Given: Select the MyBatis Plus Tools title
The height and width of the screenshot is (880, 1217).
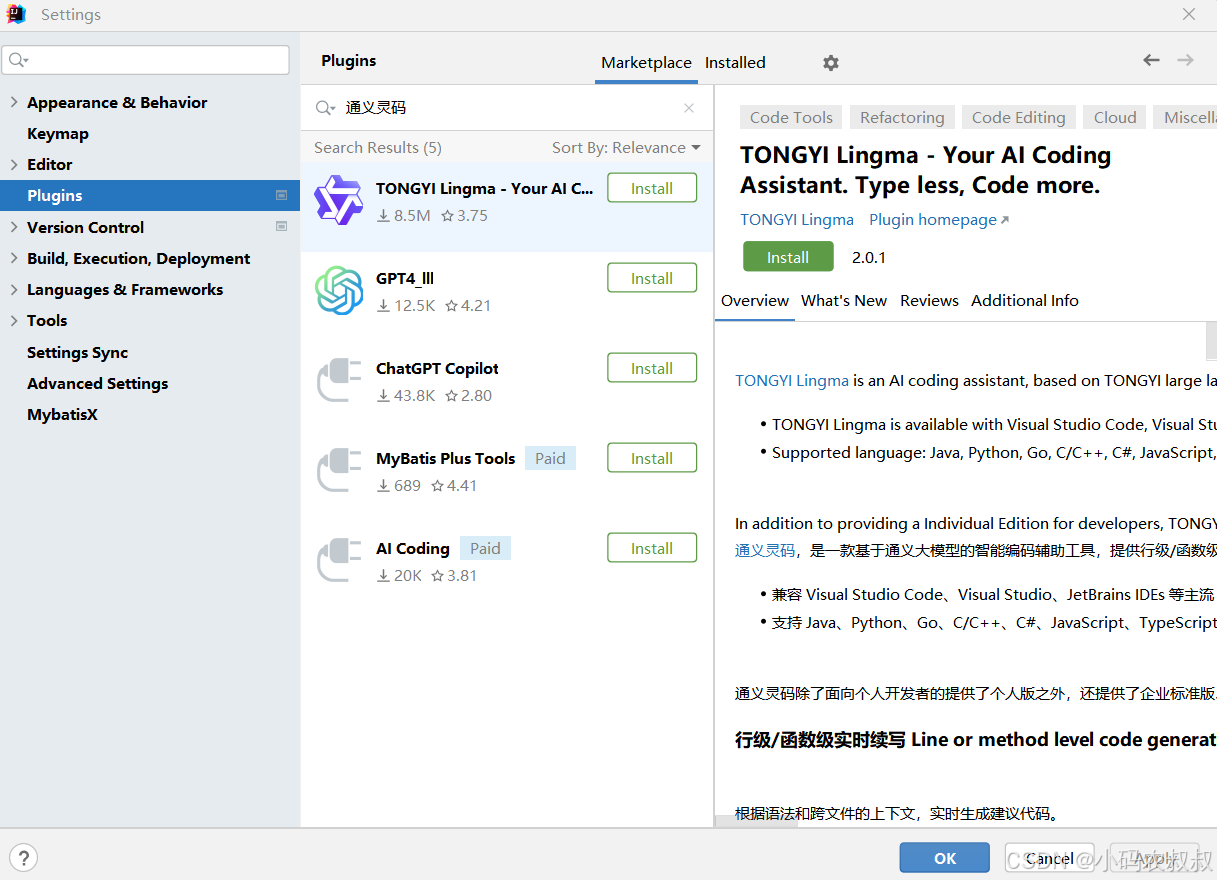Looking at the screenshot, I should tap(445, 458).
